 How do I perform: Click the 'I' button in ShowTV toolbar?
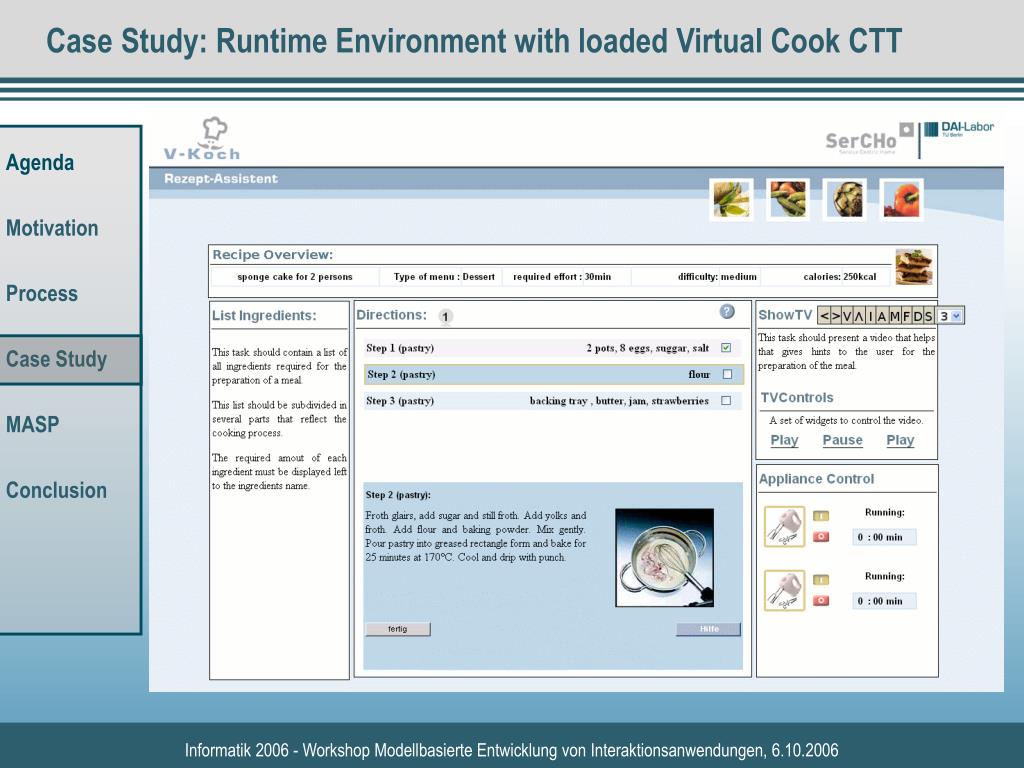(870, 316)
